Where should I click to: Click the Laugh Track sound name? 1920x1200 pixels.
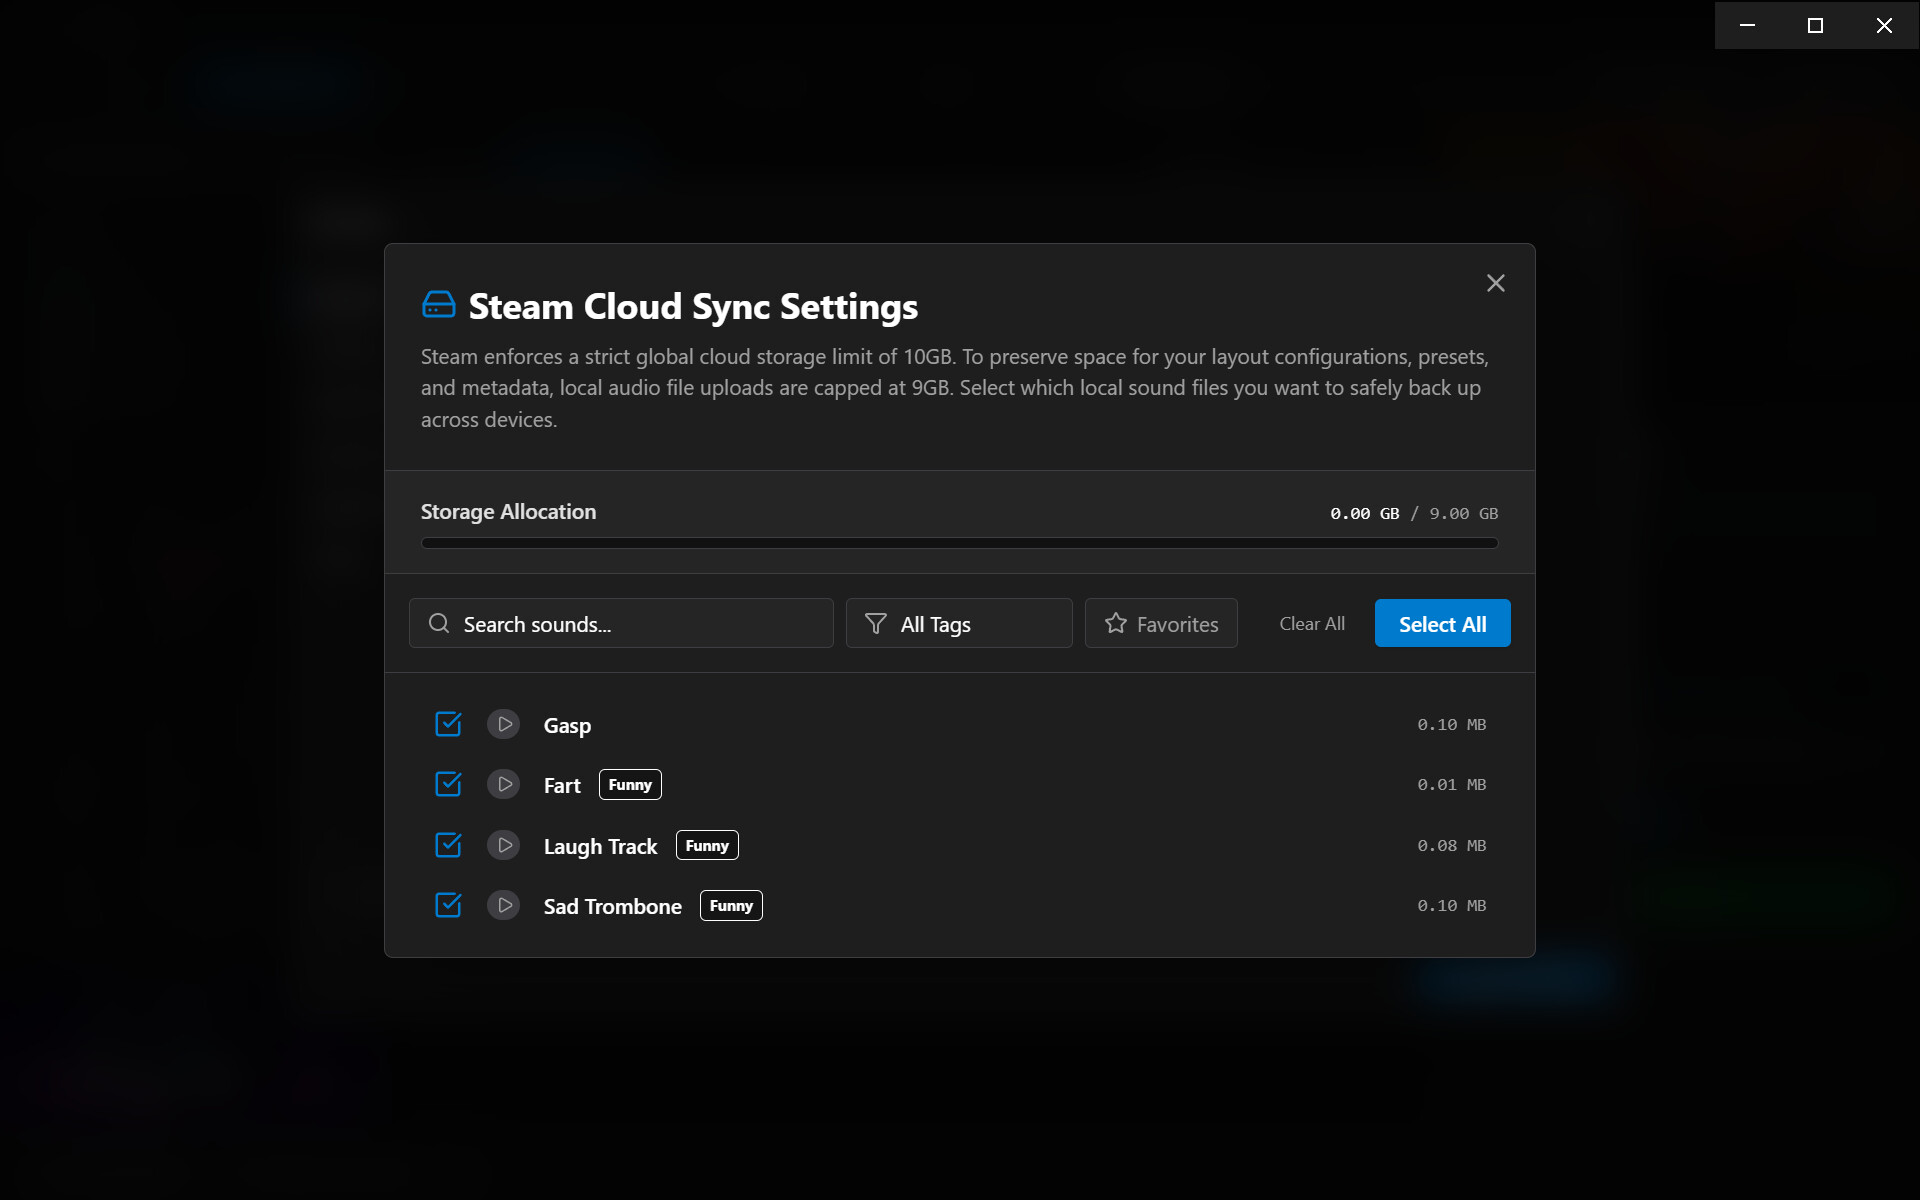[x=600, y=847]
